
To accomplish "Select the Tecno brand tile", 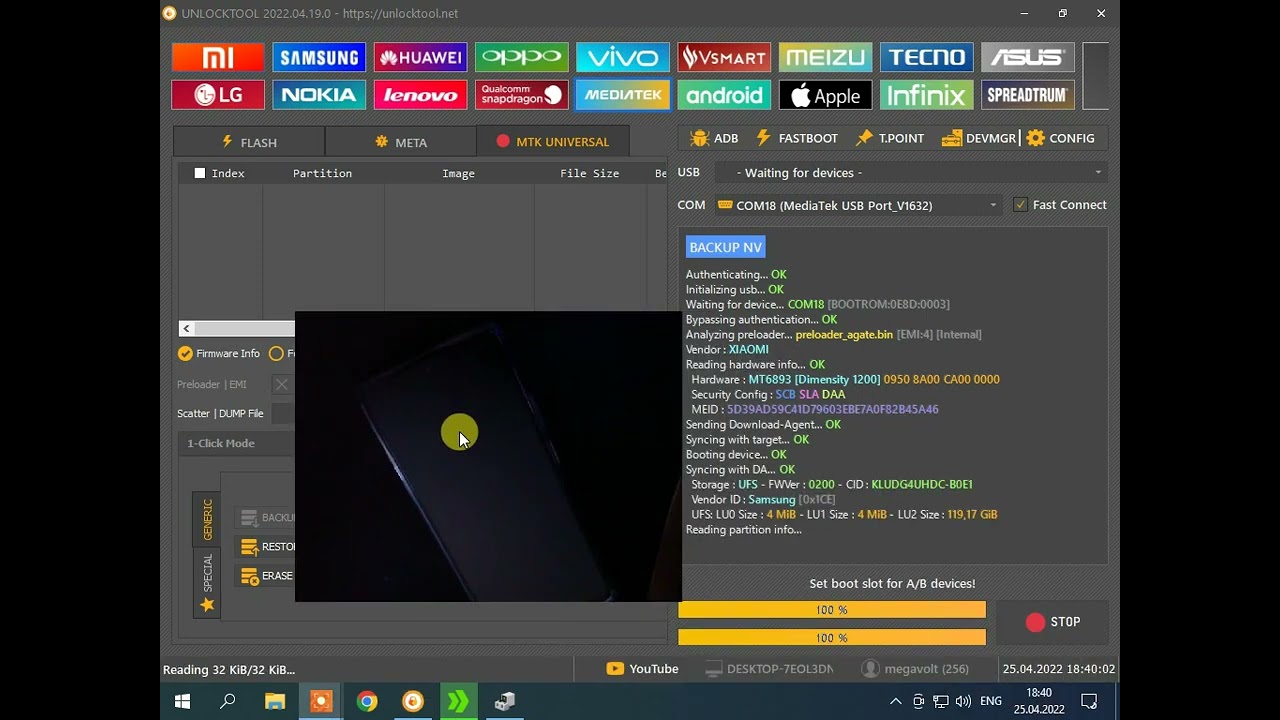I will coord(927,57).
